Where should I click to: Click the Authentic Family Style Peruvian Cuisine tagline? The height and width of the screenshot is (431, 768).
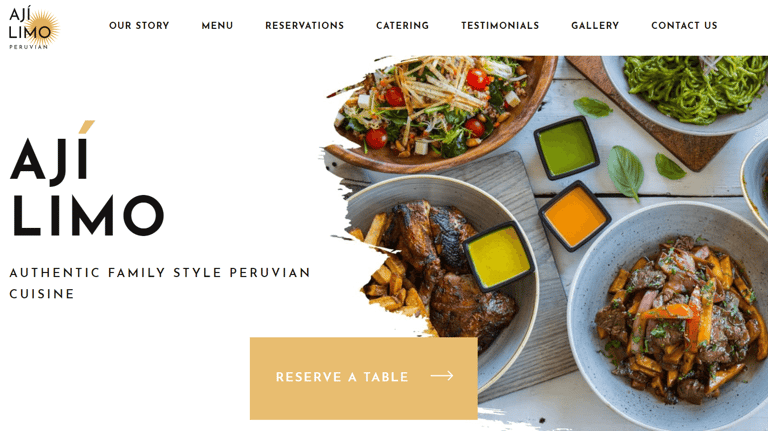tap(160, 283)
